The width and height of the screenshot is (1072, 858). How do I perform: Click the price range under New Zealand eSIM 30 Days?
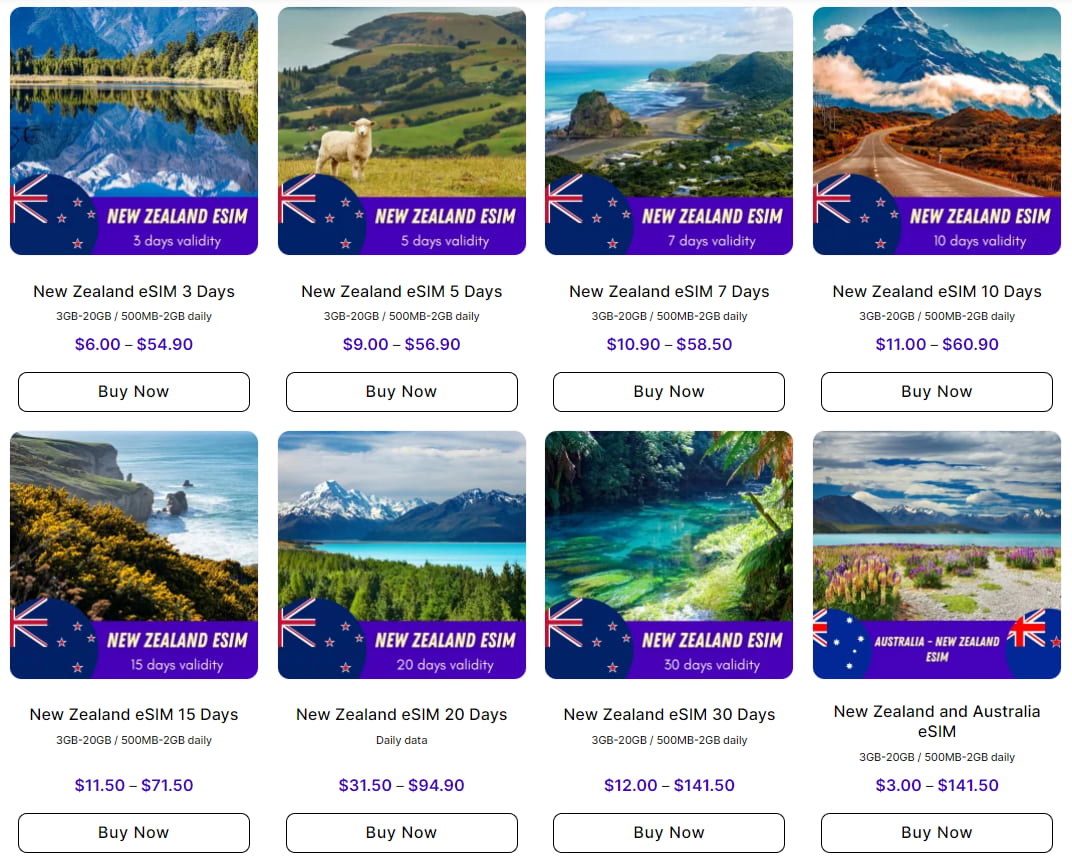tap(668, 785)
